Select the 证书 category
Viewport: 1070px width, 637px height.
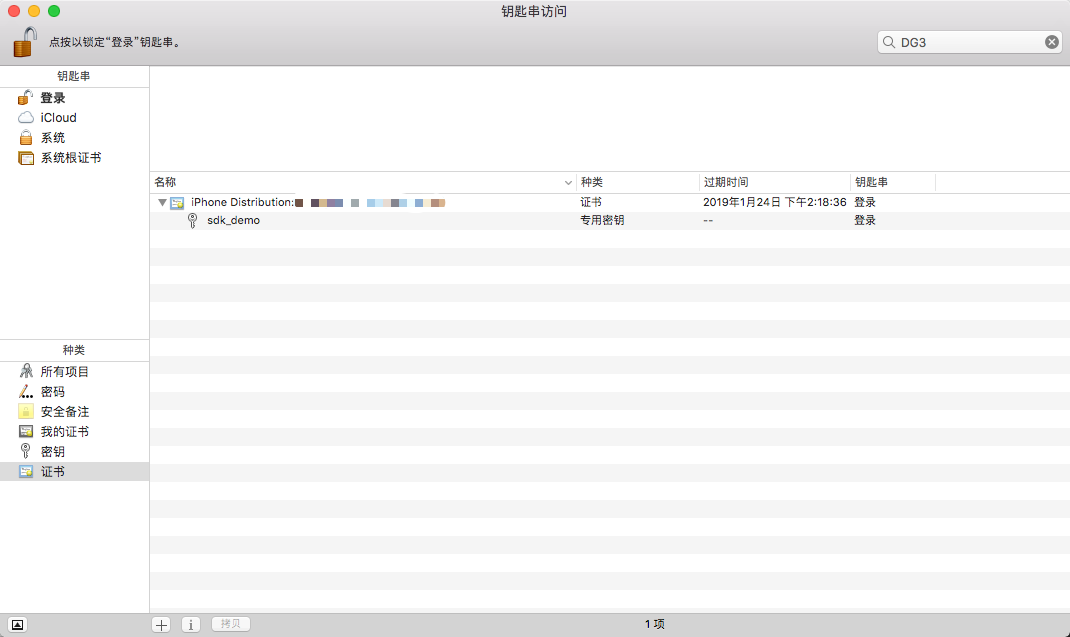(x=52, y=472)
